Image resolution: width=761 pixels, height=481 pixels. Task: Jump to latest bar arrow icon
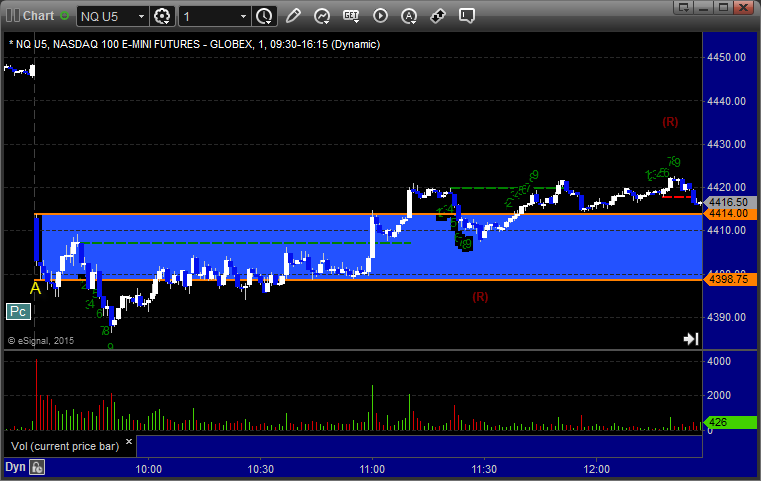tap(691, 339)
